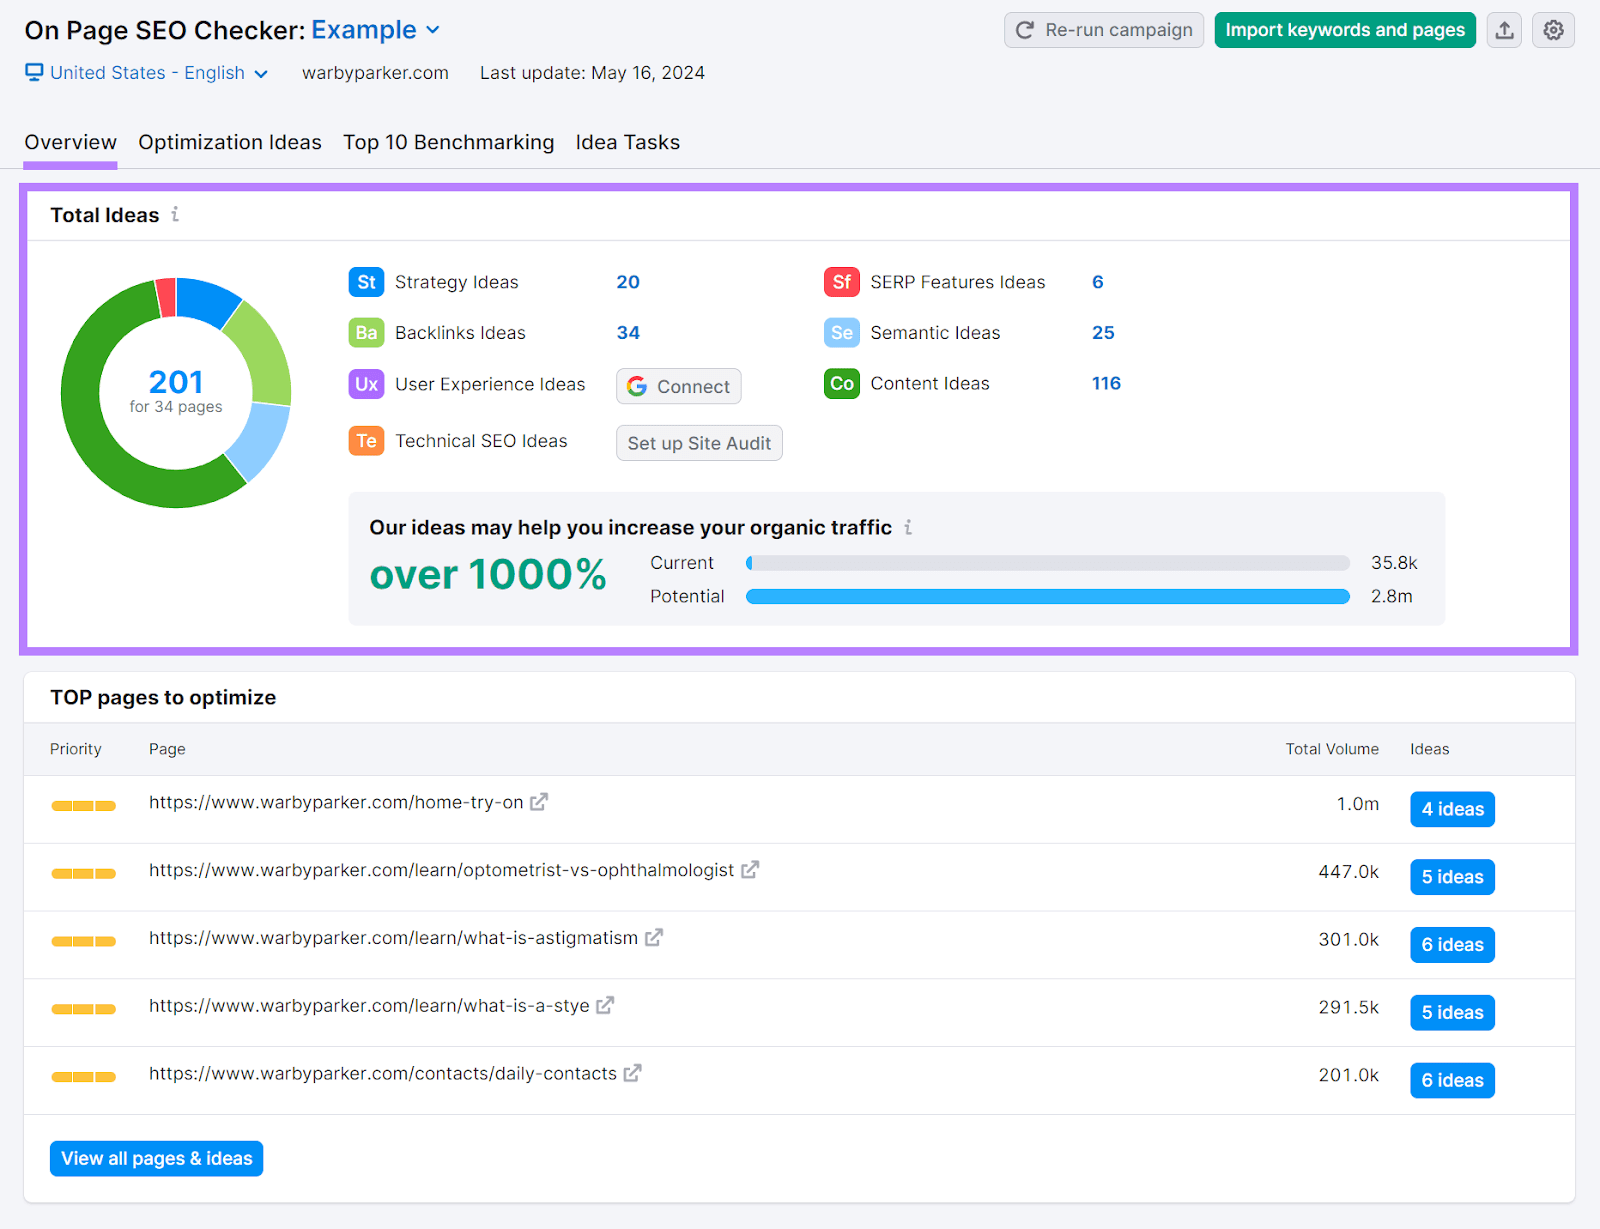1600x1229 pixels.
Task: Open the home-try-on page via its external link icon
Action: [x=539, y=801]
